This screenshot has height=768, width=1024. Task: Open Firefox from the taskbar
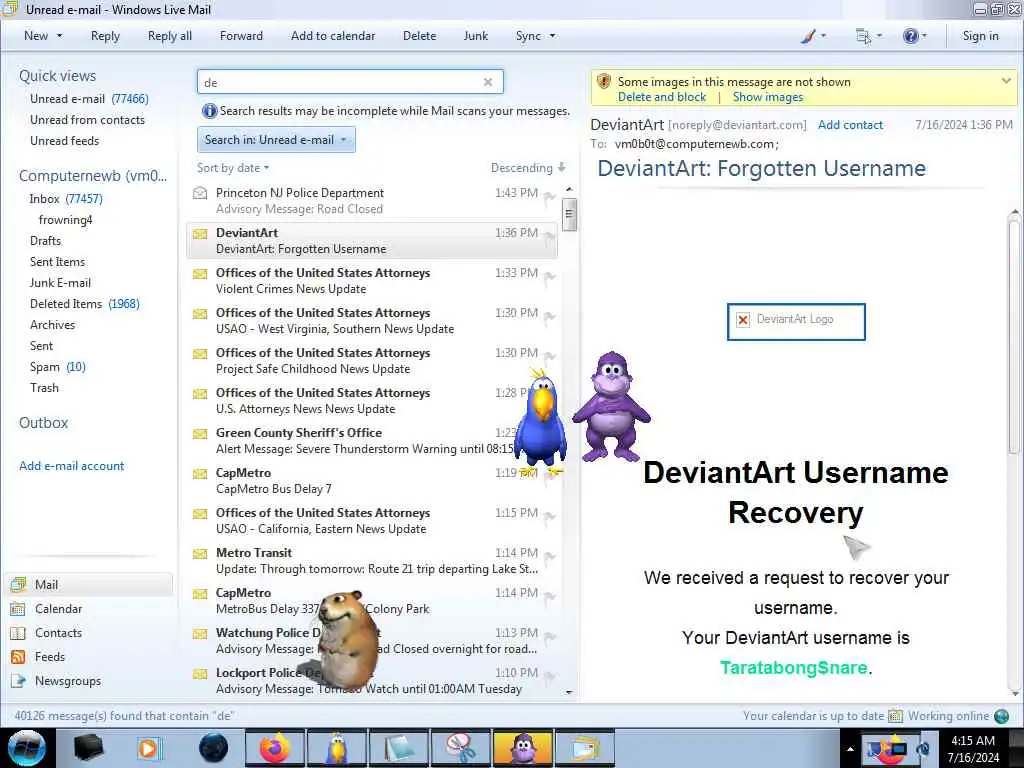coord(275,748)
